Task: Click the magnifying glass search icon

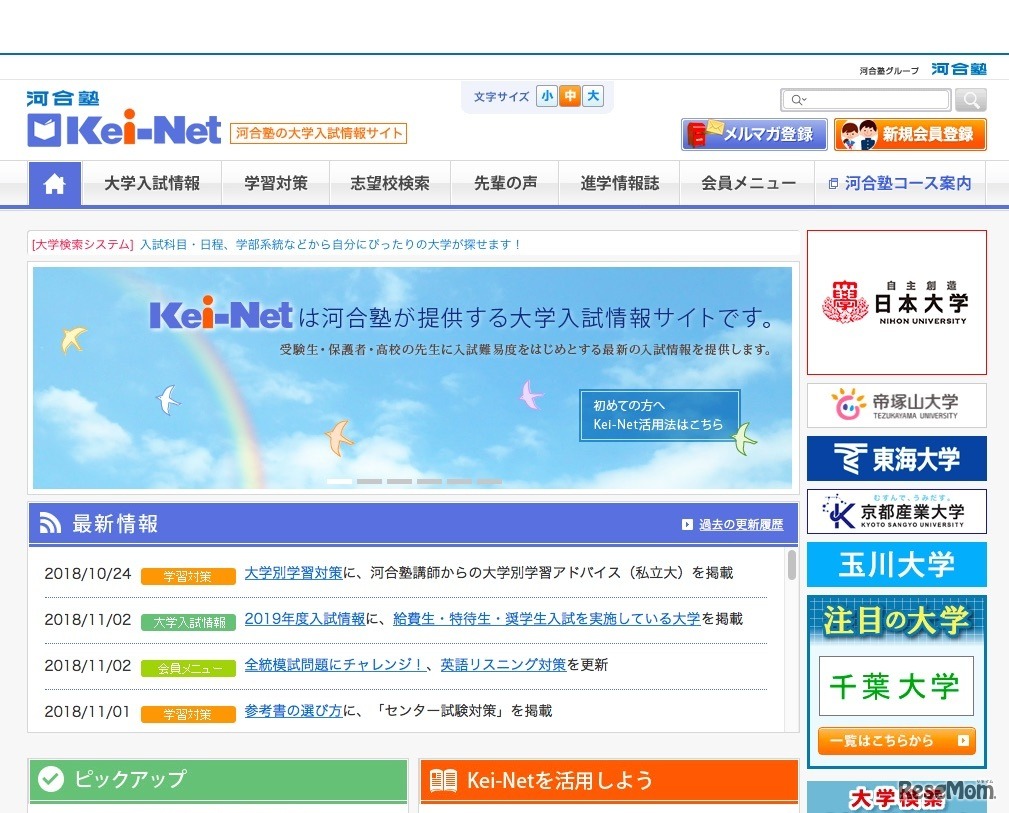Action: 969,100
